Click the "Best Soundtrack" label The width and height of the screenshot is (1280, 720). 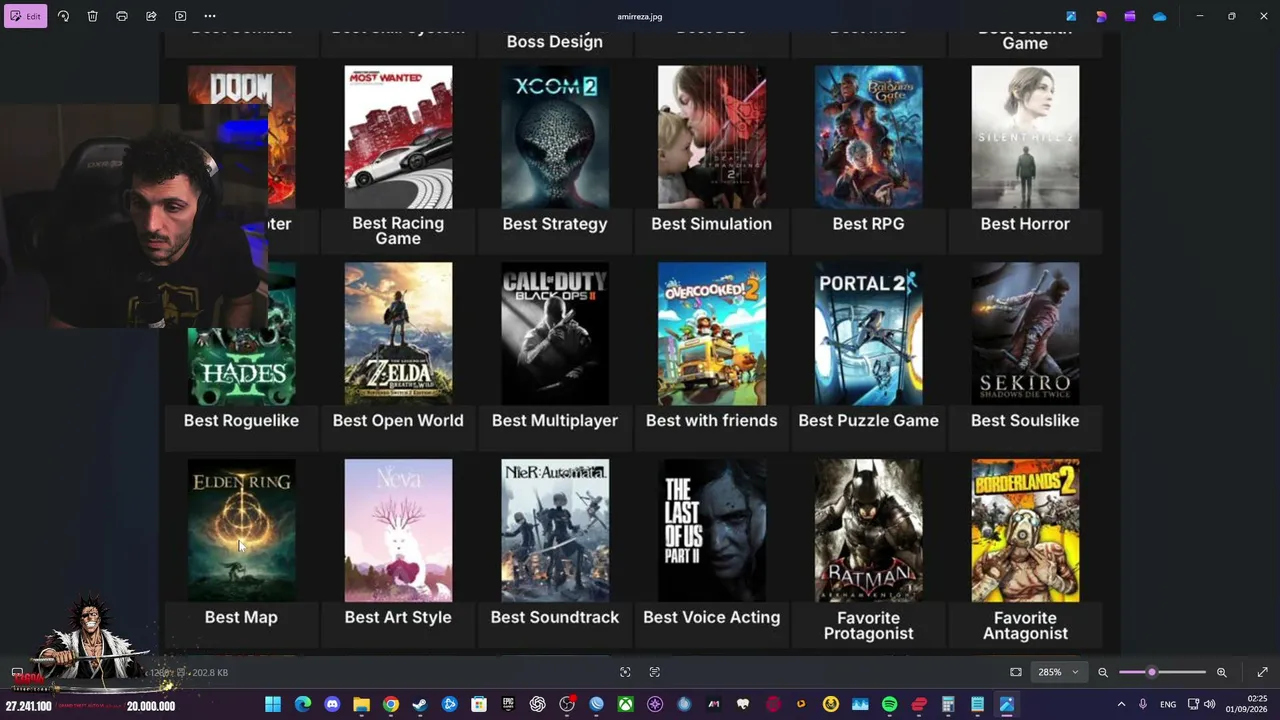tap(555, 617)
